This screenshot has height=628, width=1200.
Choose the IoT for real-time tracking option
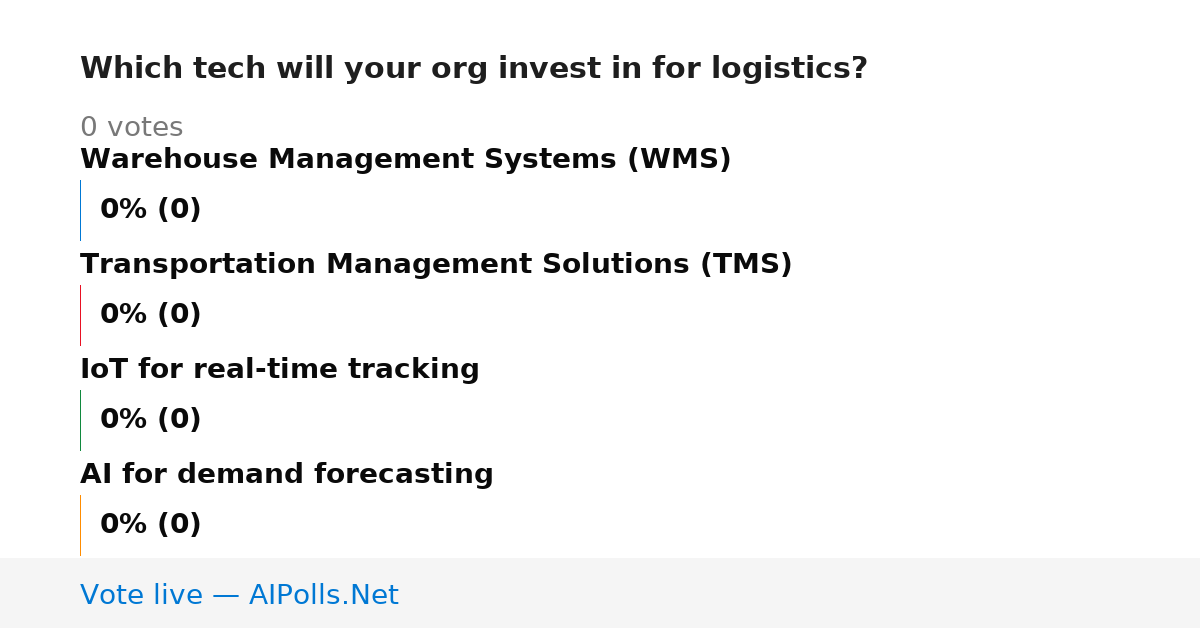pyautogui.click(x=280, y=370)
